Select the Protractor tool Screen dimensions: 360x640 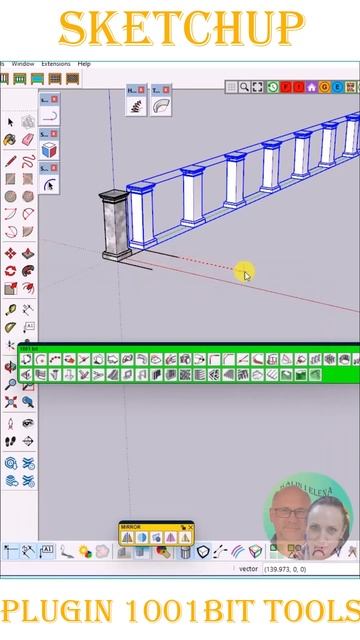[x=10, y=327]
